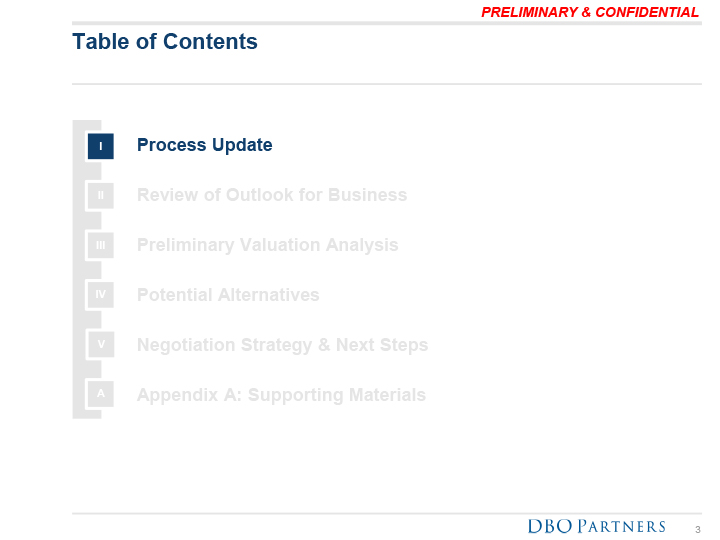Image resolution: width=720 pixels, height=540 pixels.
Task: Click the Table of Contents heading
Action: tap(165, 42)
